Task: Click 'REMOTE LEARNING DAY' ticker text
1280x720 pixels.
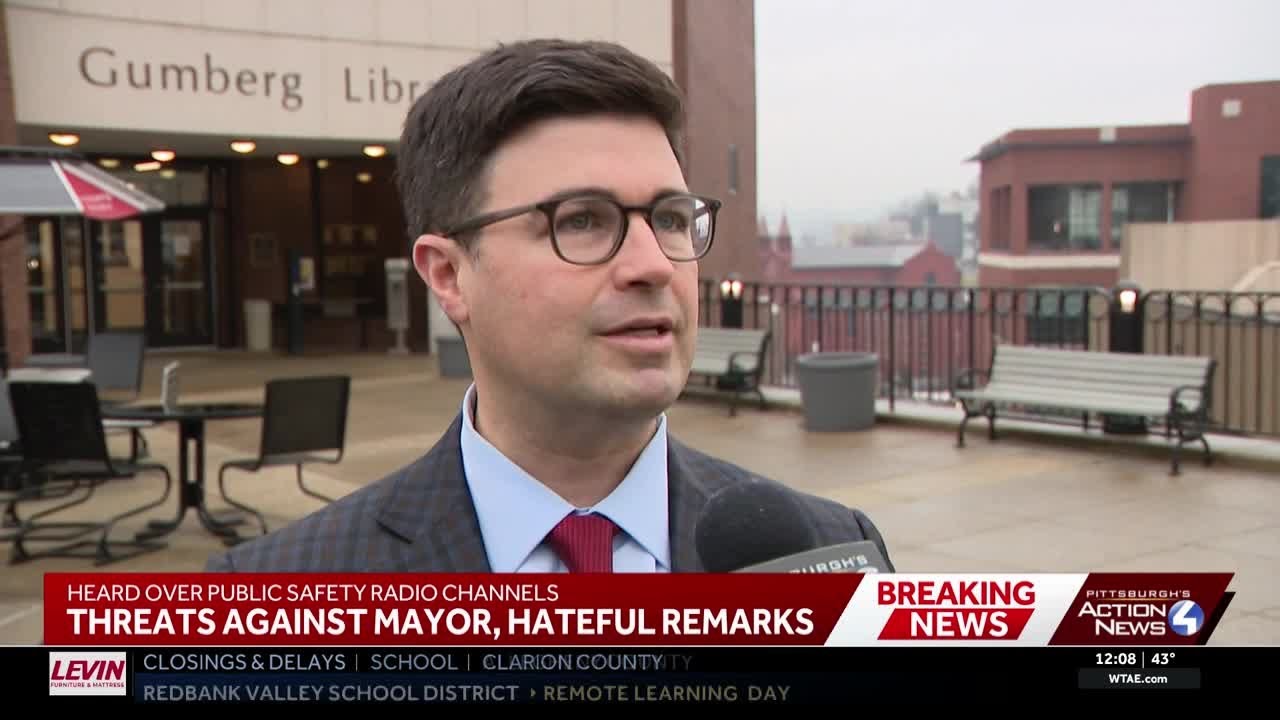Action: [667, 692]
